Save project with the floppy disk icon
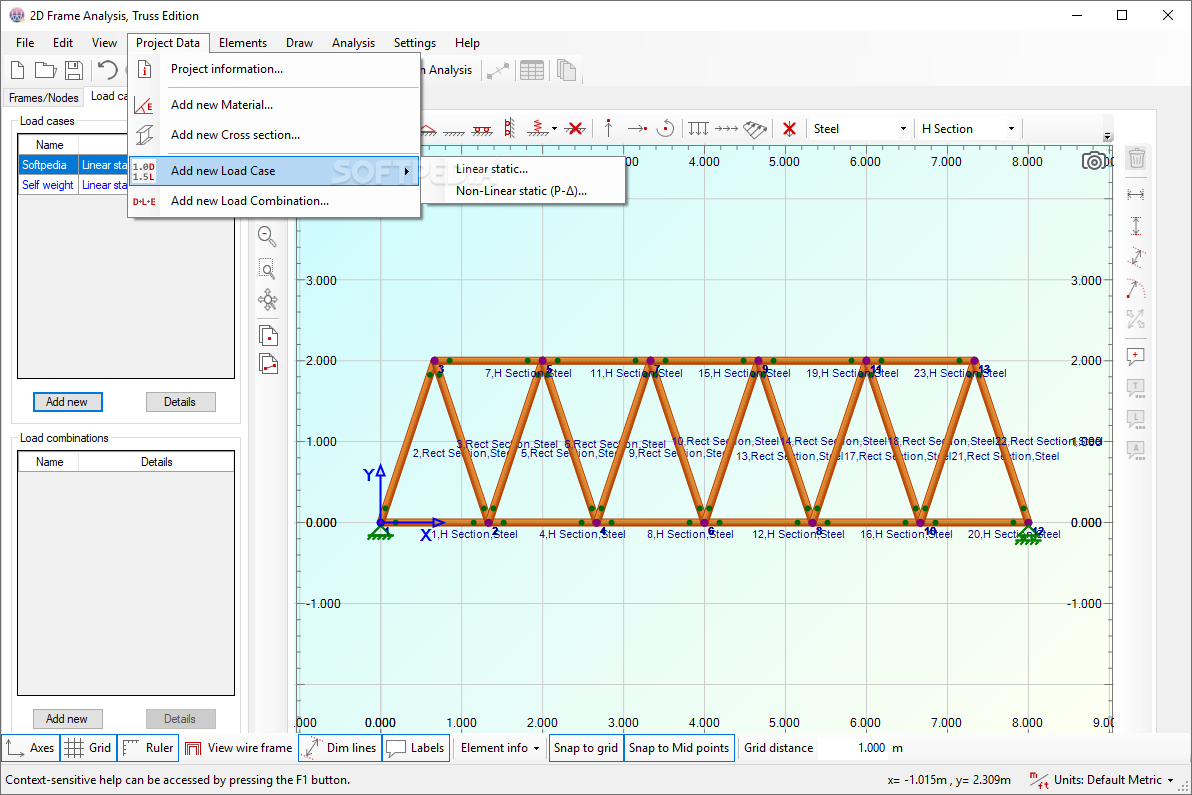 tap(74, 71)
